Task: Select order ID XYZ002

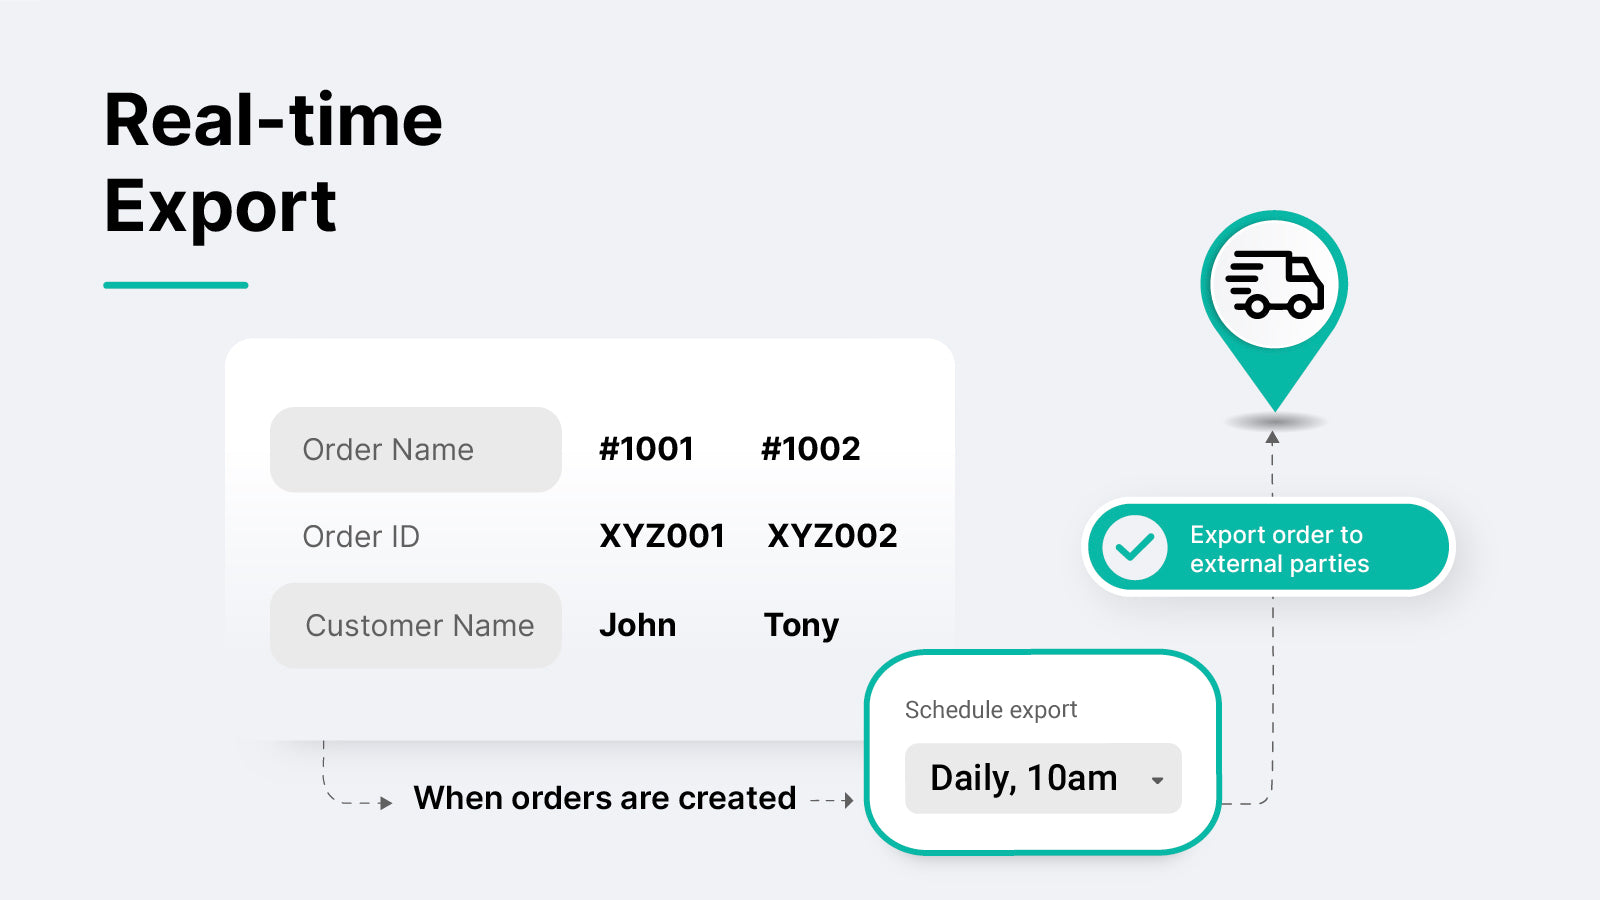Action: click(x=832, y=536)
